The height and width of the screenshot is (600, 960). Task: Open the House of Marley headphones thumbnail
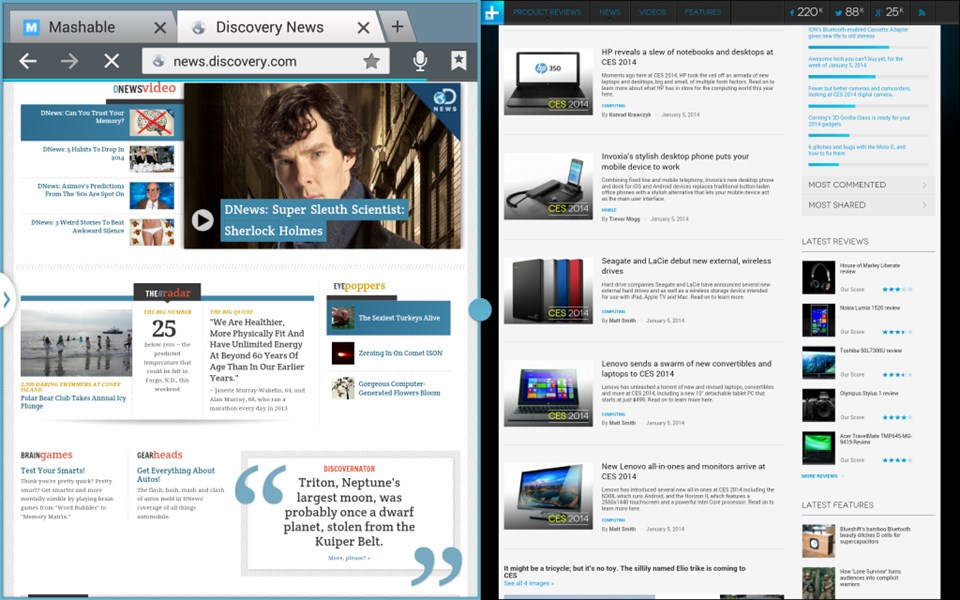(x=819, y=277)
